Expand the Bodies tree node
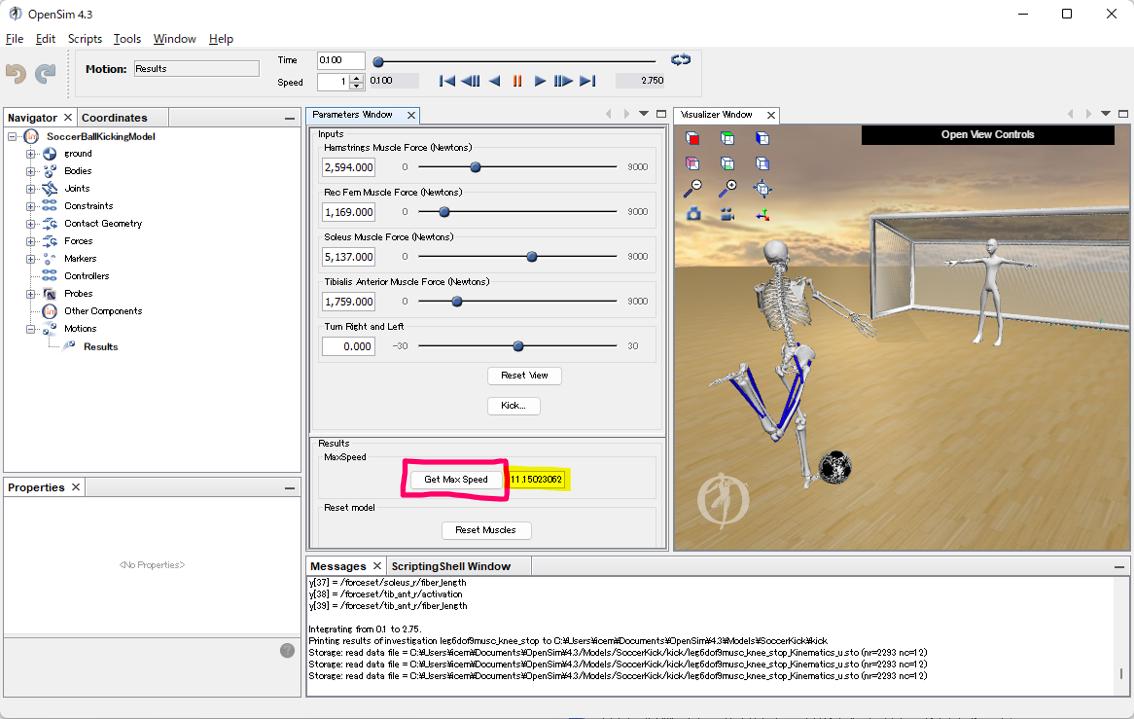The height and width of the screenshot is (719, 1134). pyautogui.click(x=31, y=171)
